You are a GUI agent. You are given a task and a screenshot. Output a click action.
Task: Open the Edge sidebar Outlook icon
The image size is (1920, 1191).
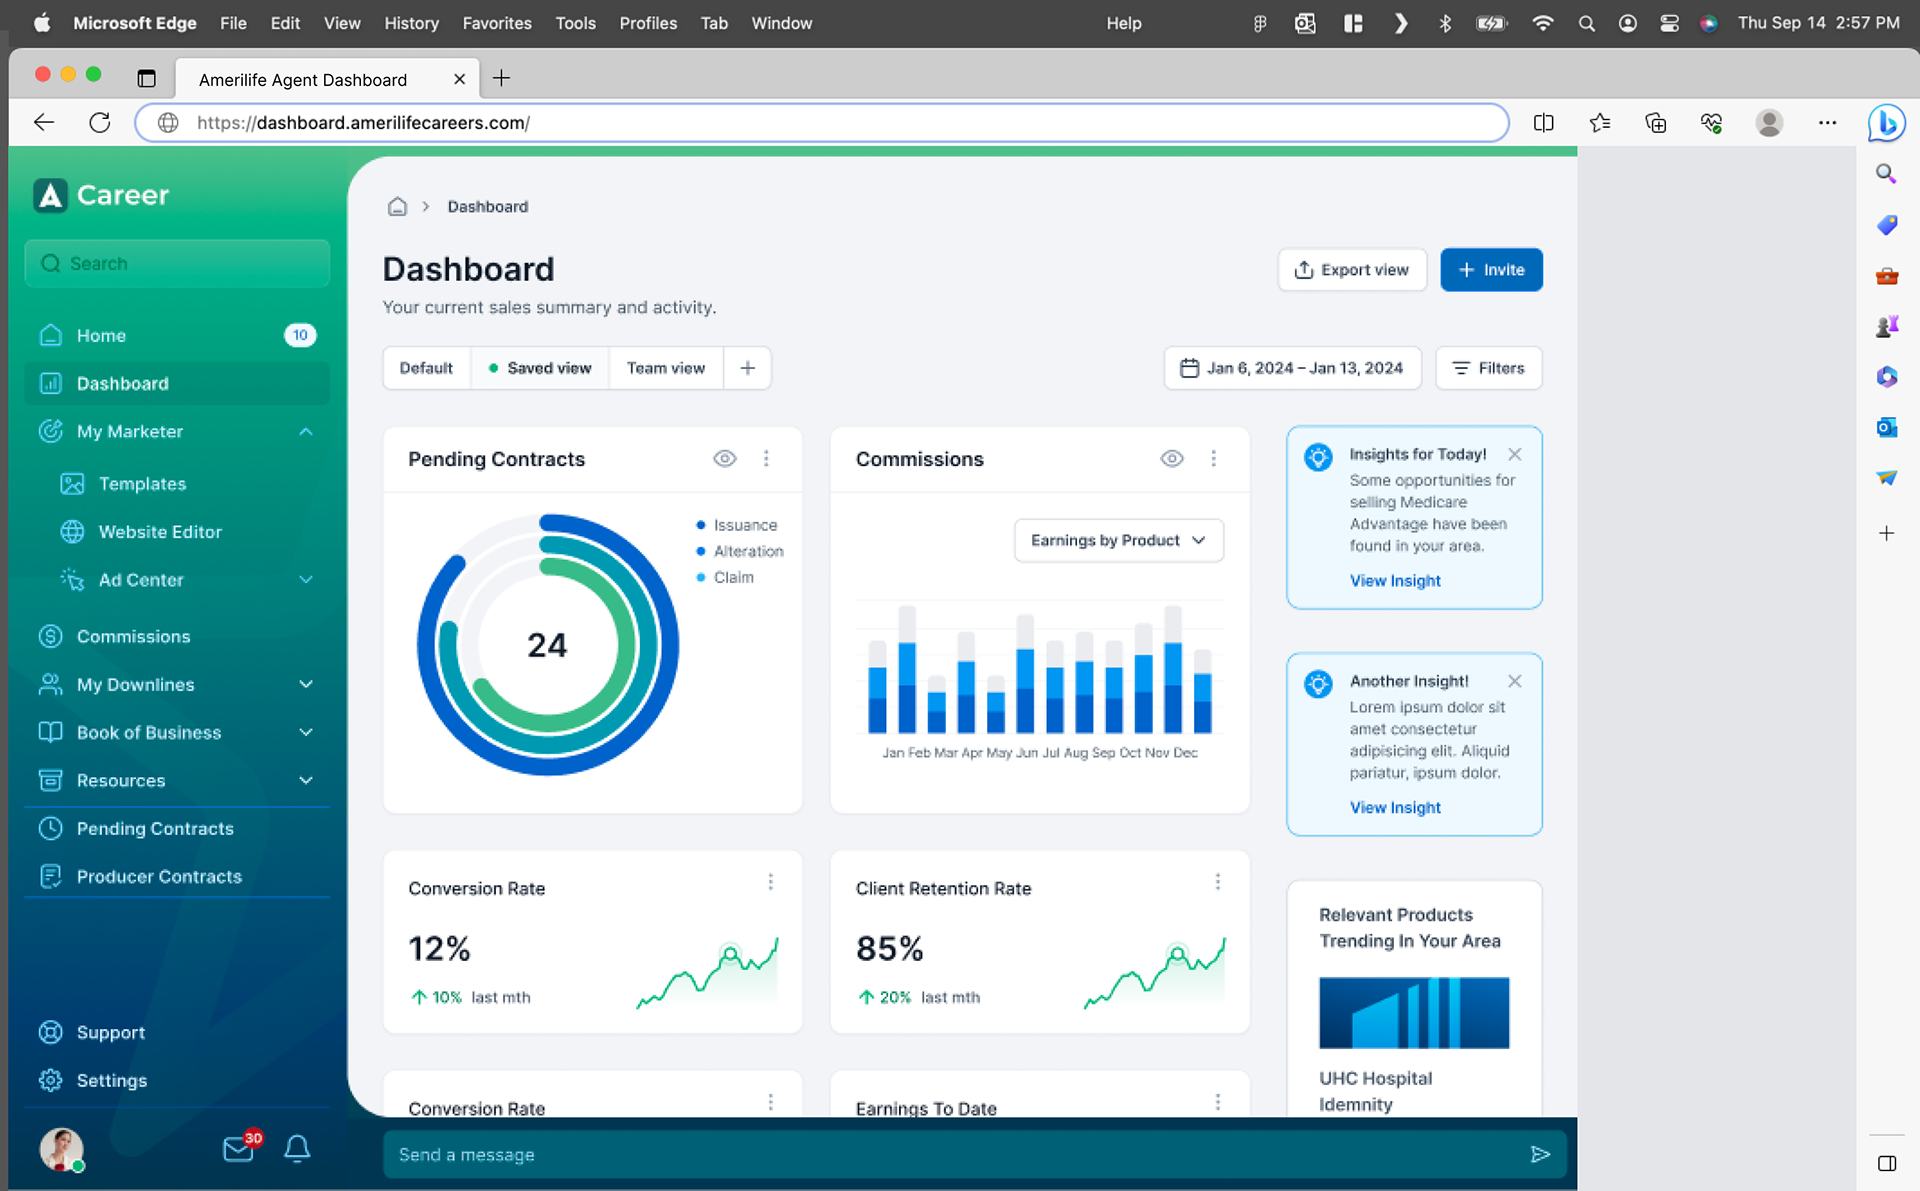[x=1886, y=427]
